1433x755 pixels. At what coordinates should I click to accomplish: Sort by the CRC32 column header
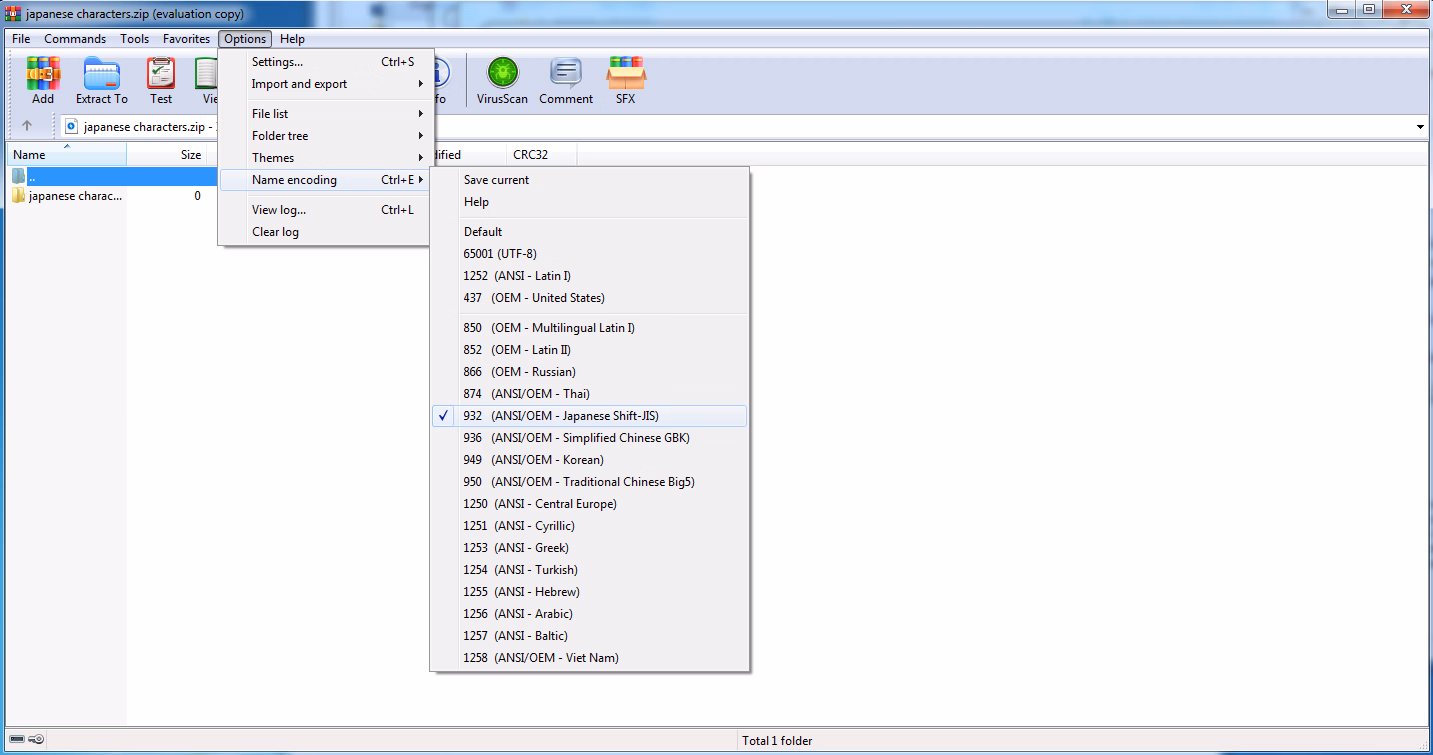[541, 155]
